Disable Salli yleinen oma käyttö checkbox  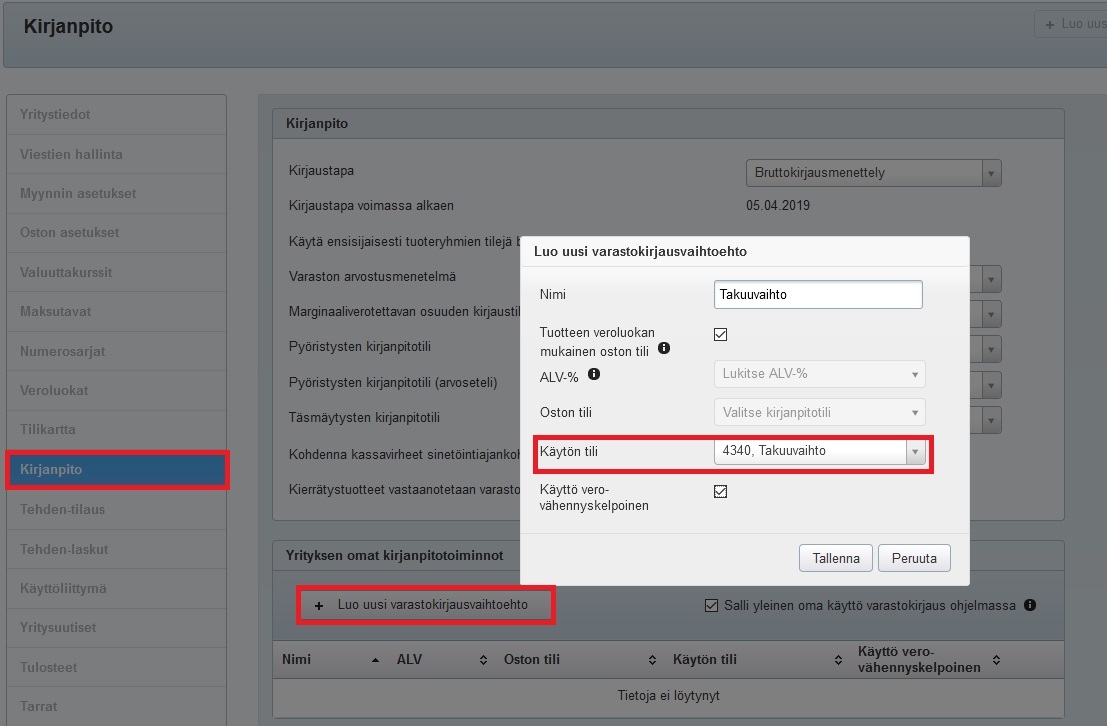point(712,605)
